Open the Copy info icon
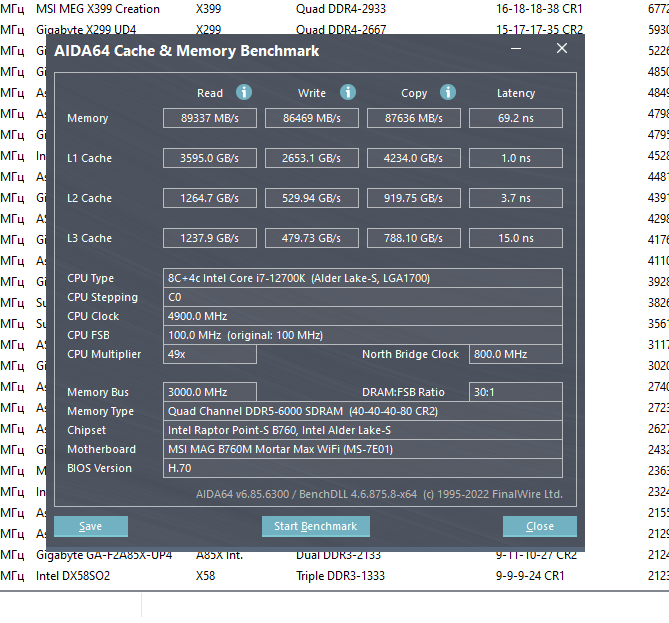Screen dimensions: 669x623 [448, 92]
